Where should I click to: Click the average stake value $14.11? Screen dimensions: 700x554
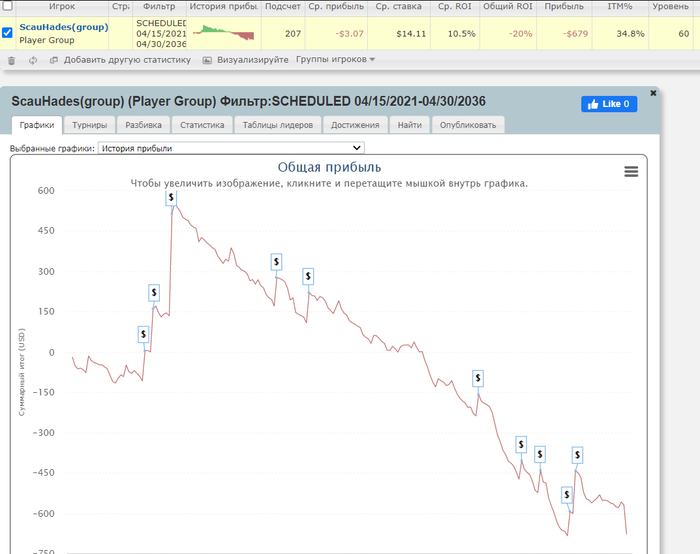click(x=411, y=33)
